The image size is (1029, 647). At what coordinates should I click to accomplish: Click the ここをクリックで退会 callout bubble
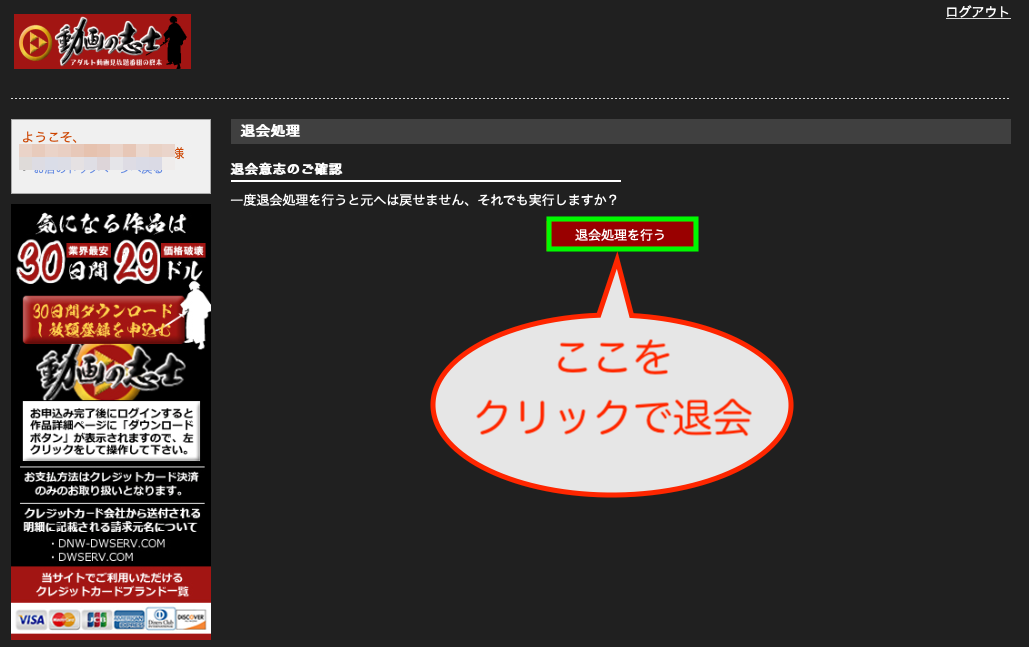tap(612, 397)
